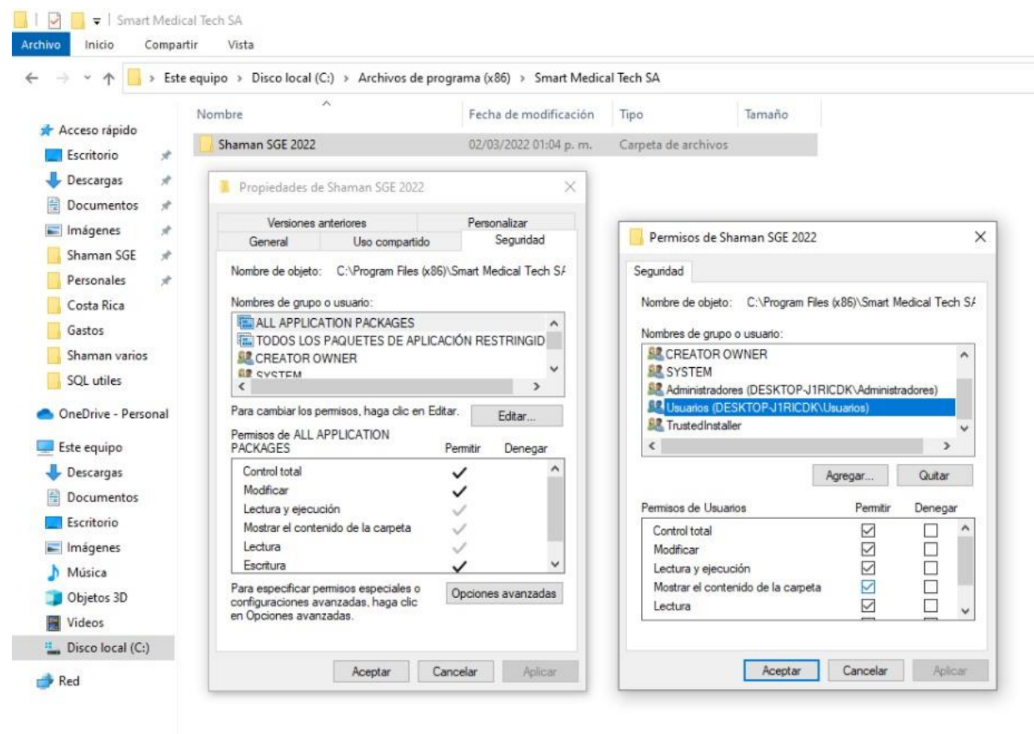1034x734 pixels.
Task: Select Escritorio under Acceso rápido
Action: pos(92,155)
